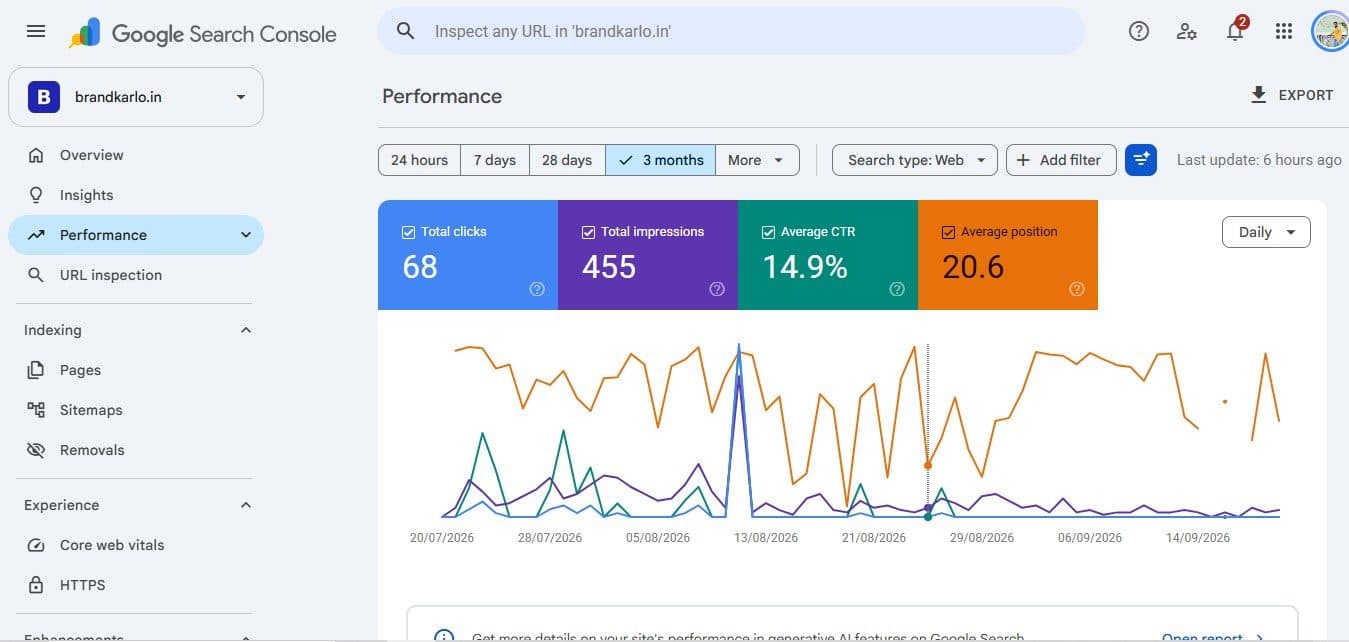Open Average CTR help icon
1349x642 pixels.
897,289
